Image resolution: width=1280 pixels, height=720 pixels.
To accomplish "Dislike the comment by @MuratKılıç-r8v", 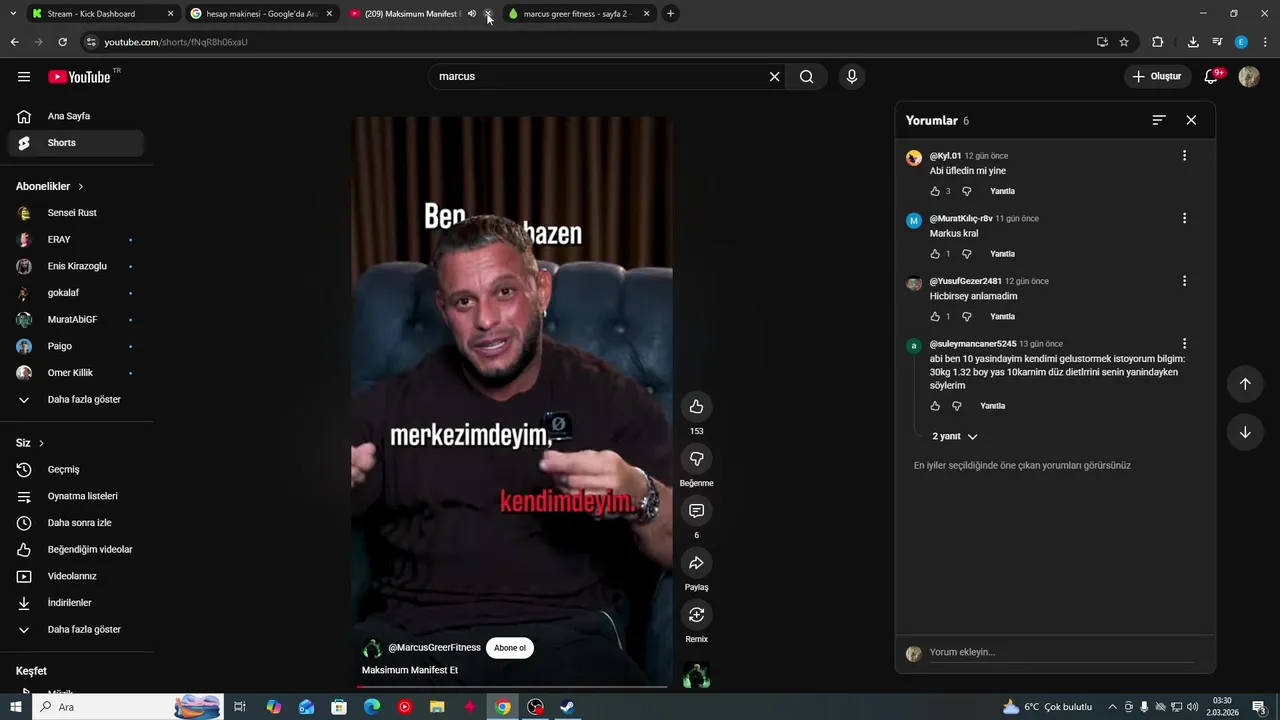I will (x=966, y=254).
